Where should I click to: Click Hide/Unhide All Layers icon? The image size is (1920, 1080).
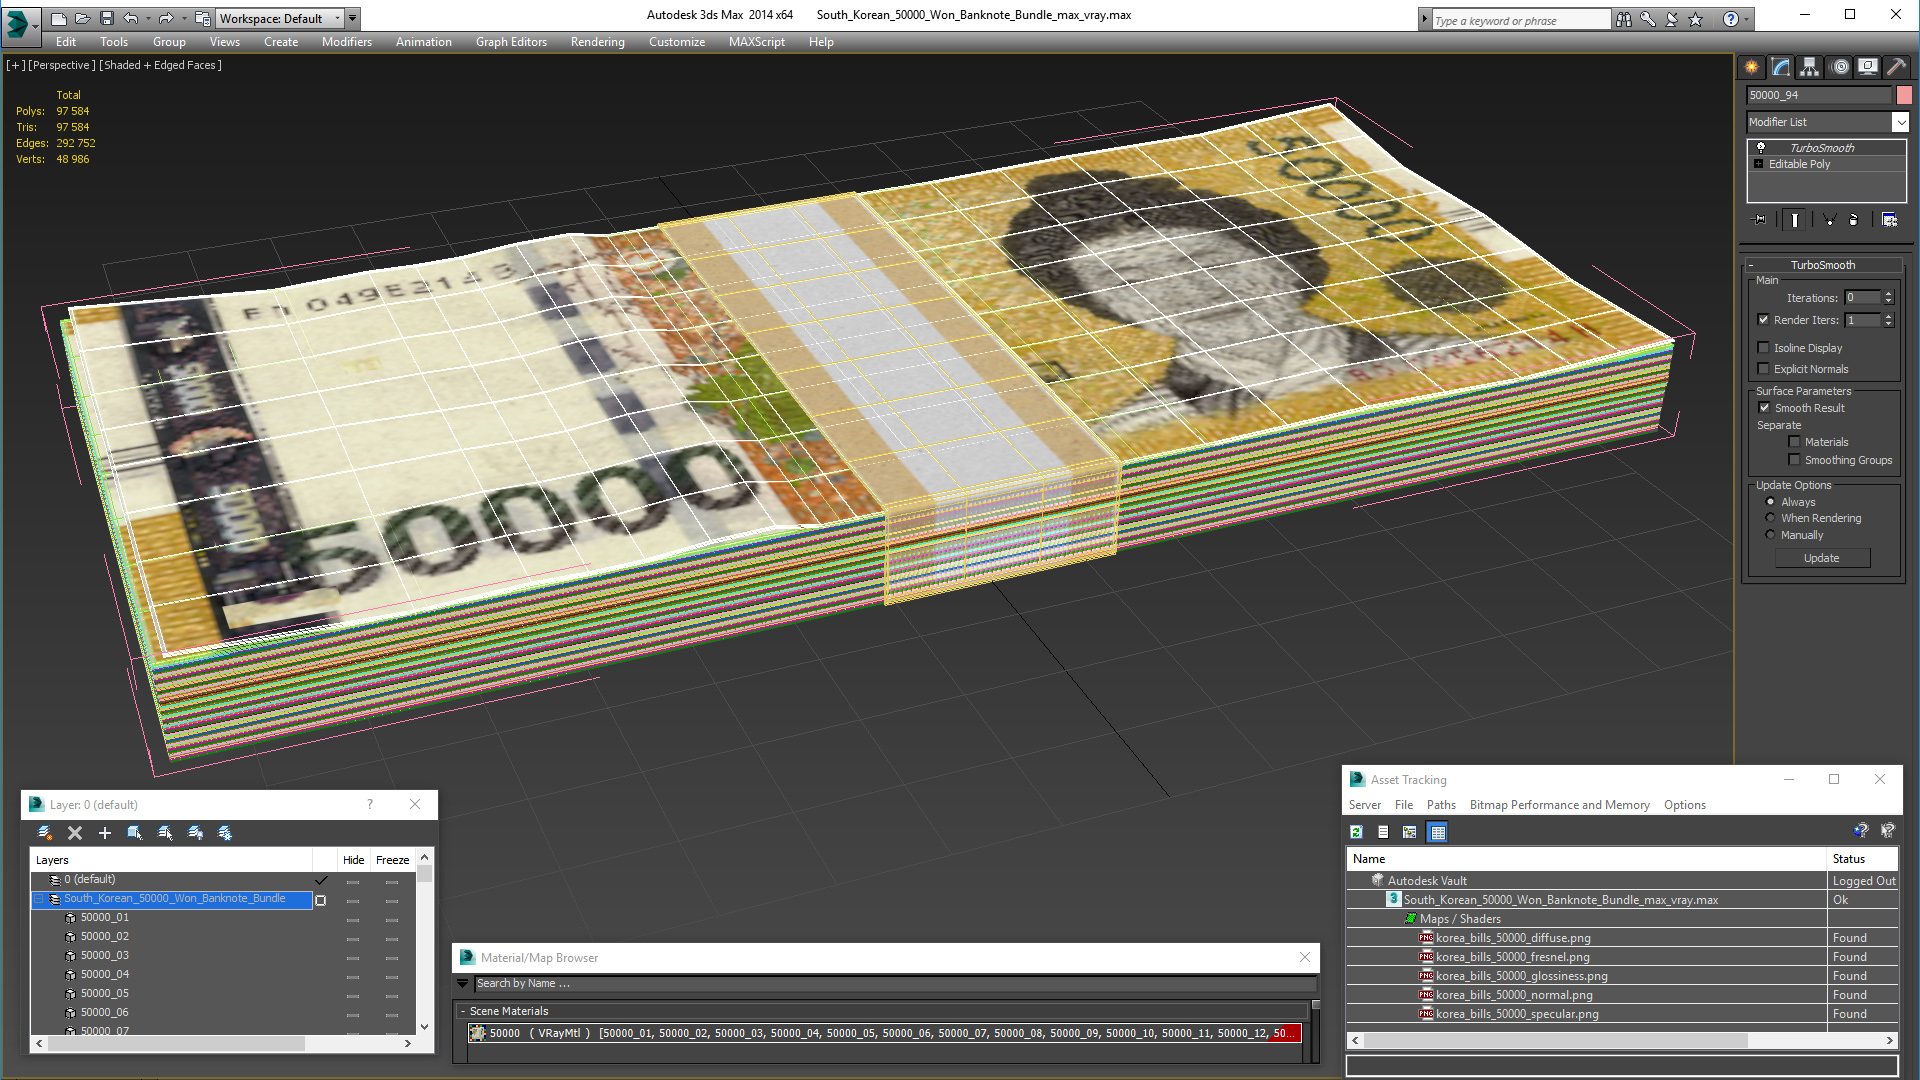195,832
